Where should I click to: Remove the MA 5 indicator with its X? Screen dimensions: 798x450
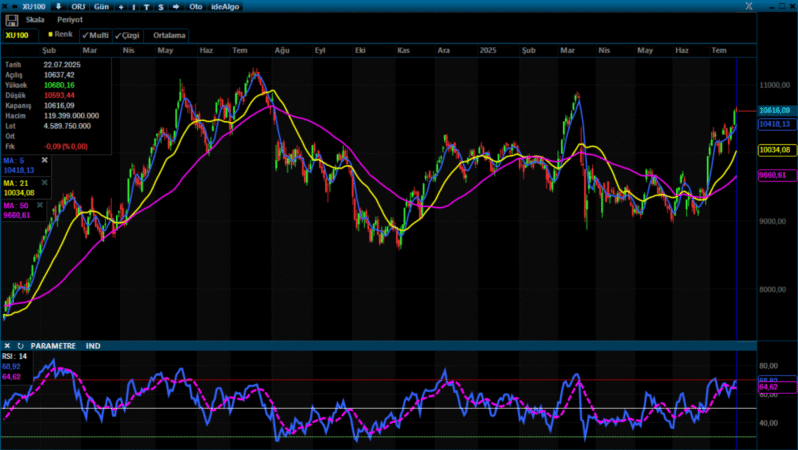[44, 160]
